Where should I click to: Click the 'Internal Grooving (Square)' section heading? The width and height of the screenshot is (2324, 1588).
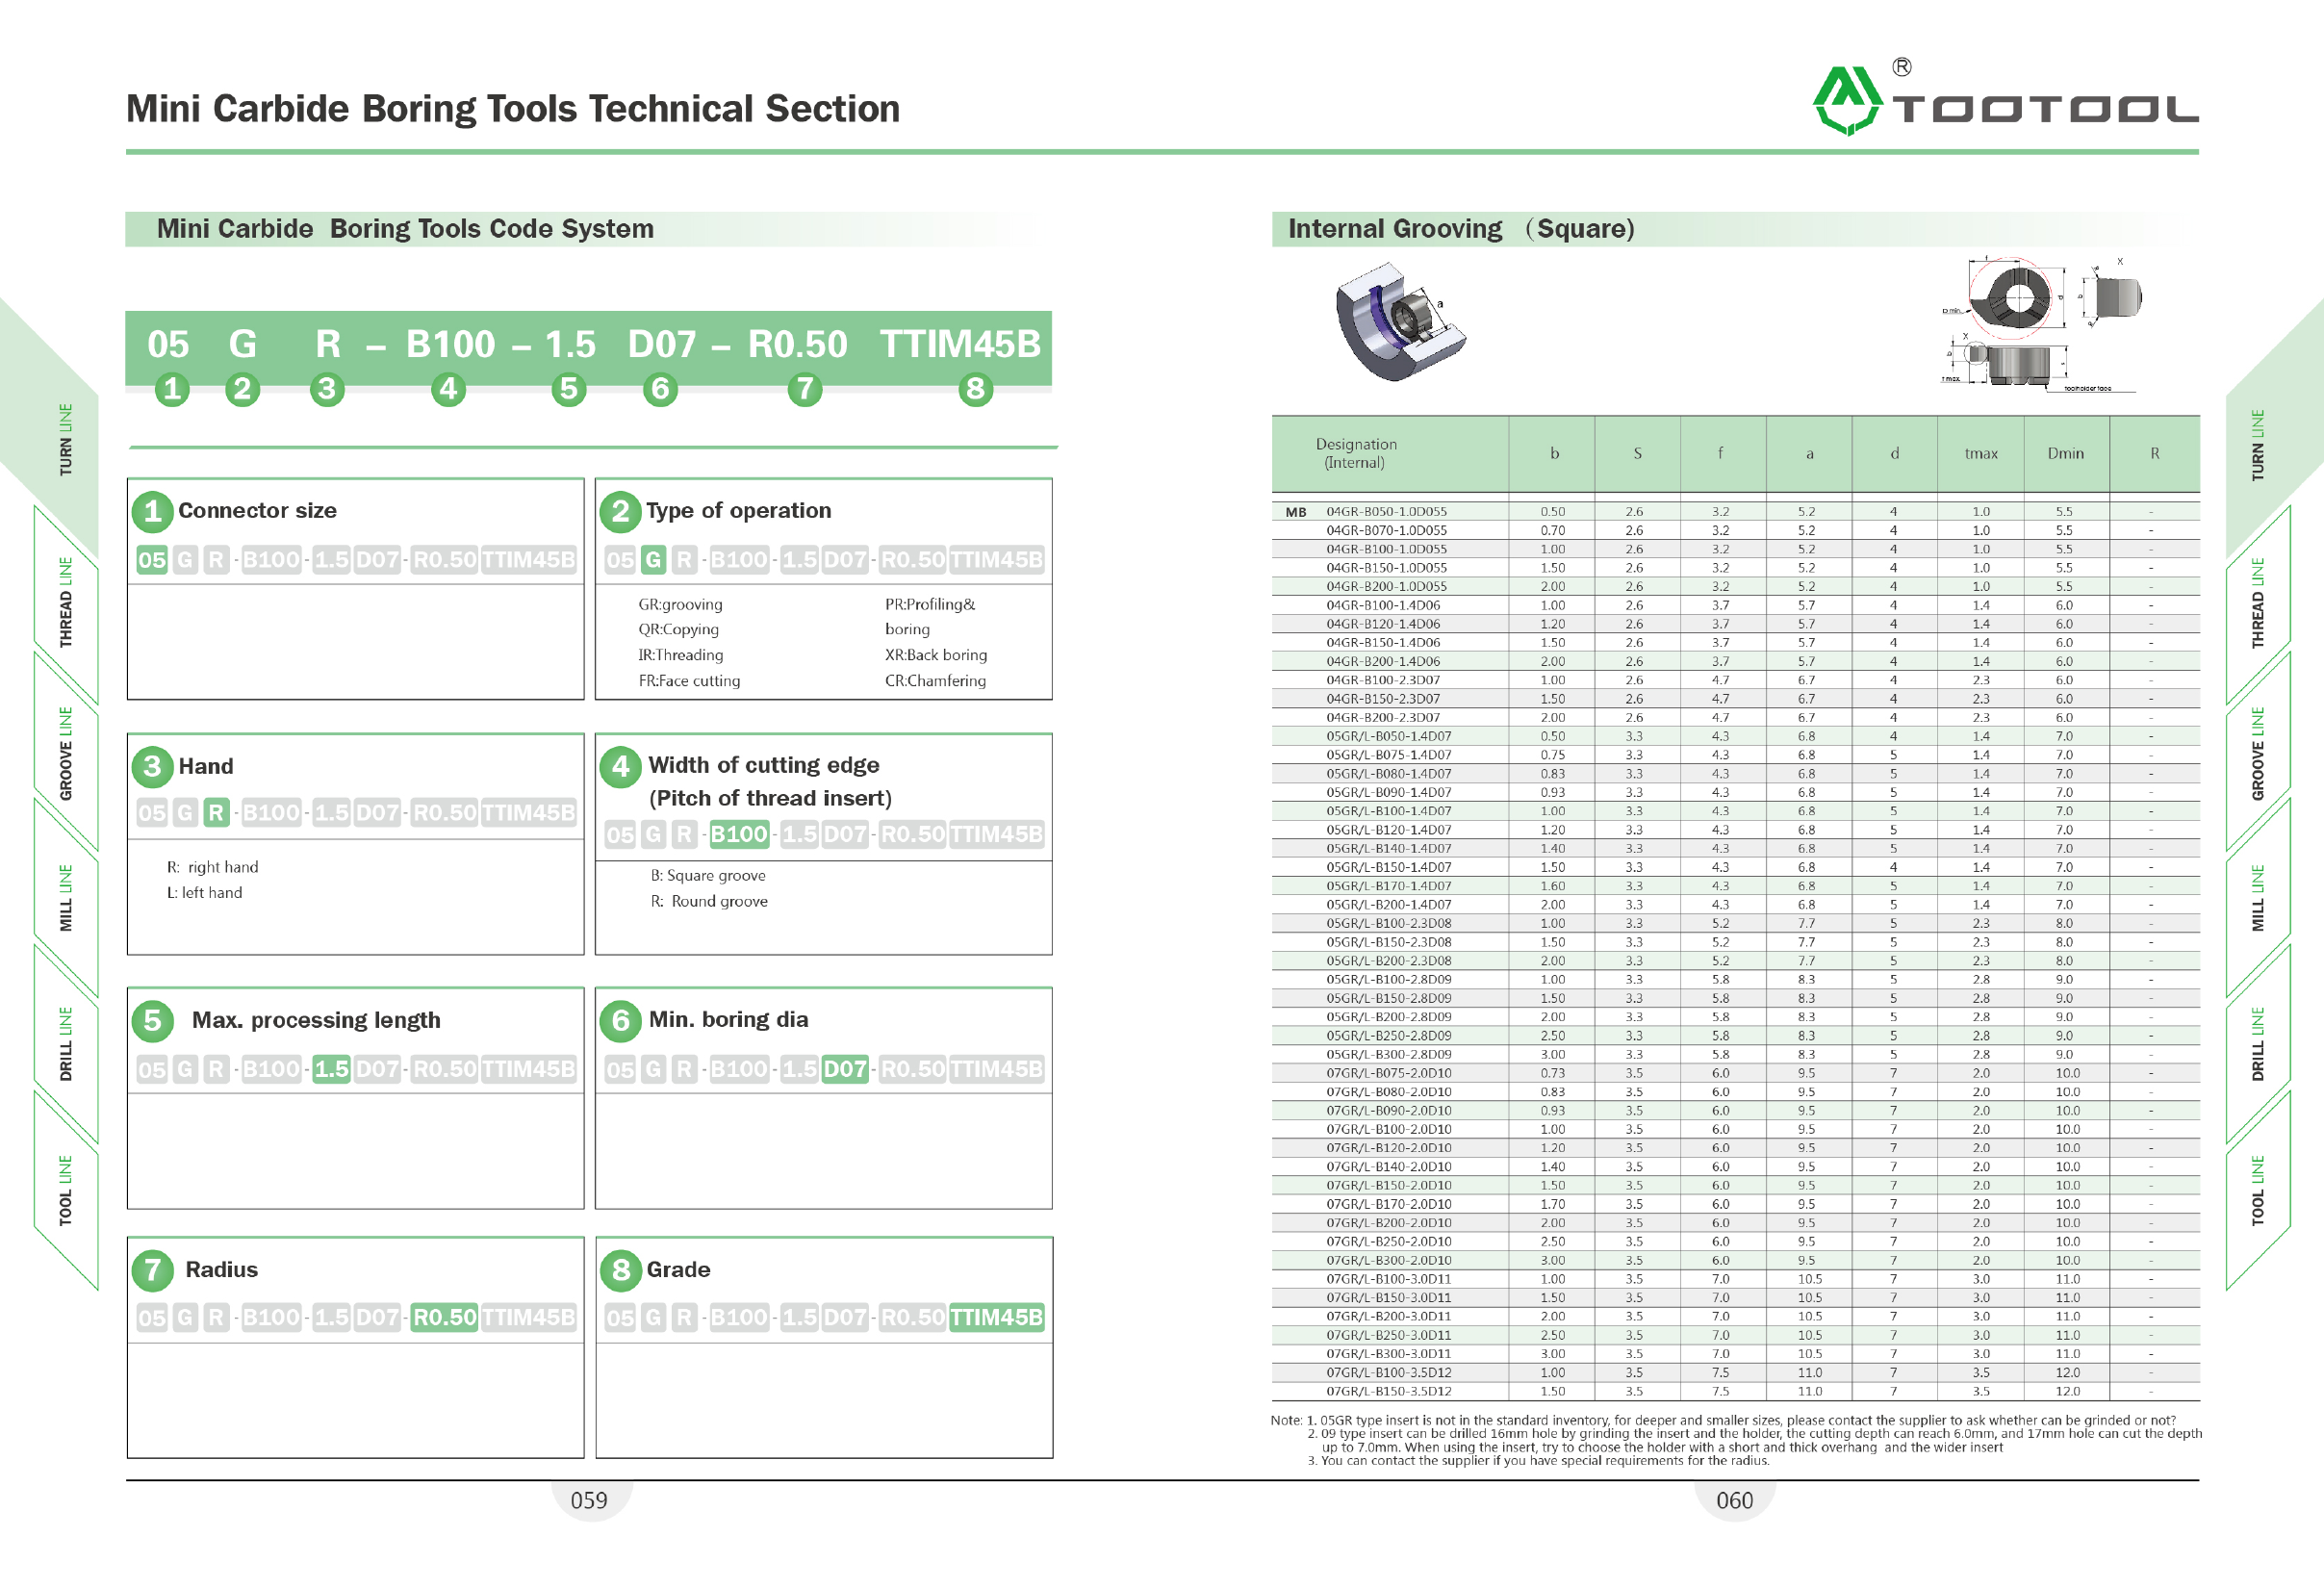1461,229
